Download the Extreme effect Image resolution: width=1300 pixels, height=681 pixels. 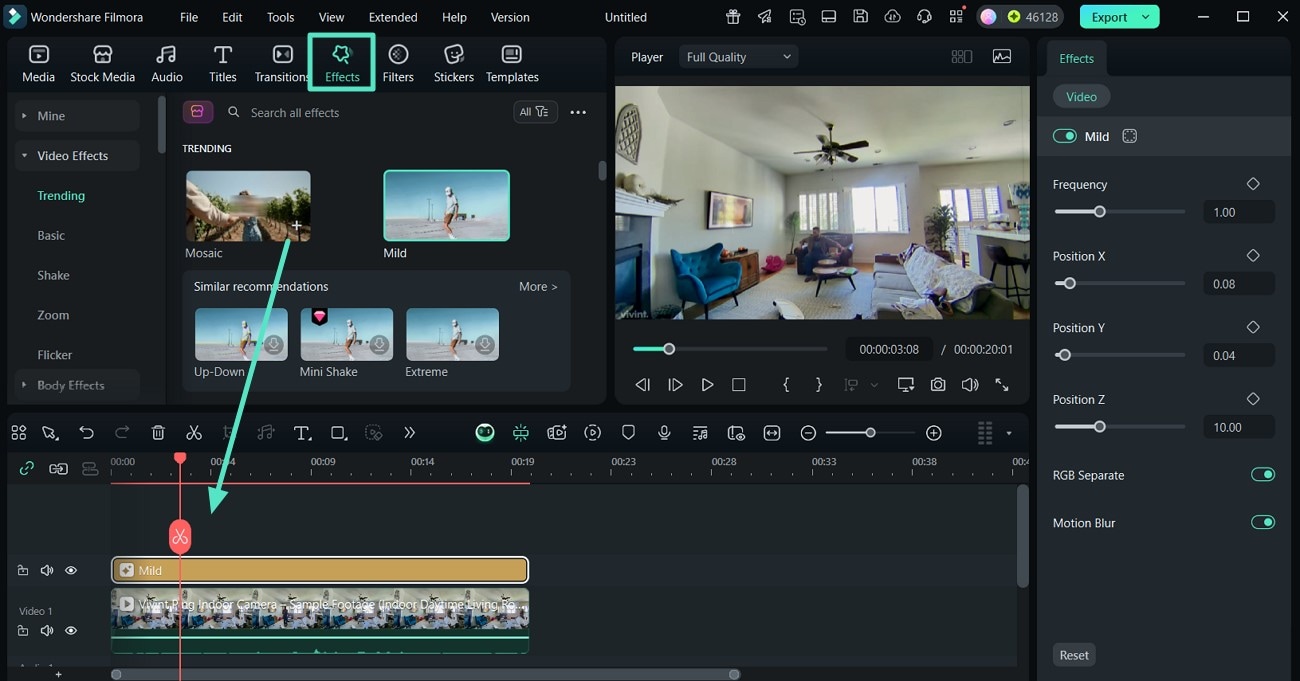coord(485,346)
